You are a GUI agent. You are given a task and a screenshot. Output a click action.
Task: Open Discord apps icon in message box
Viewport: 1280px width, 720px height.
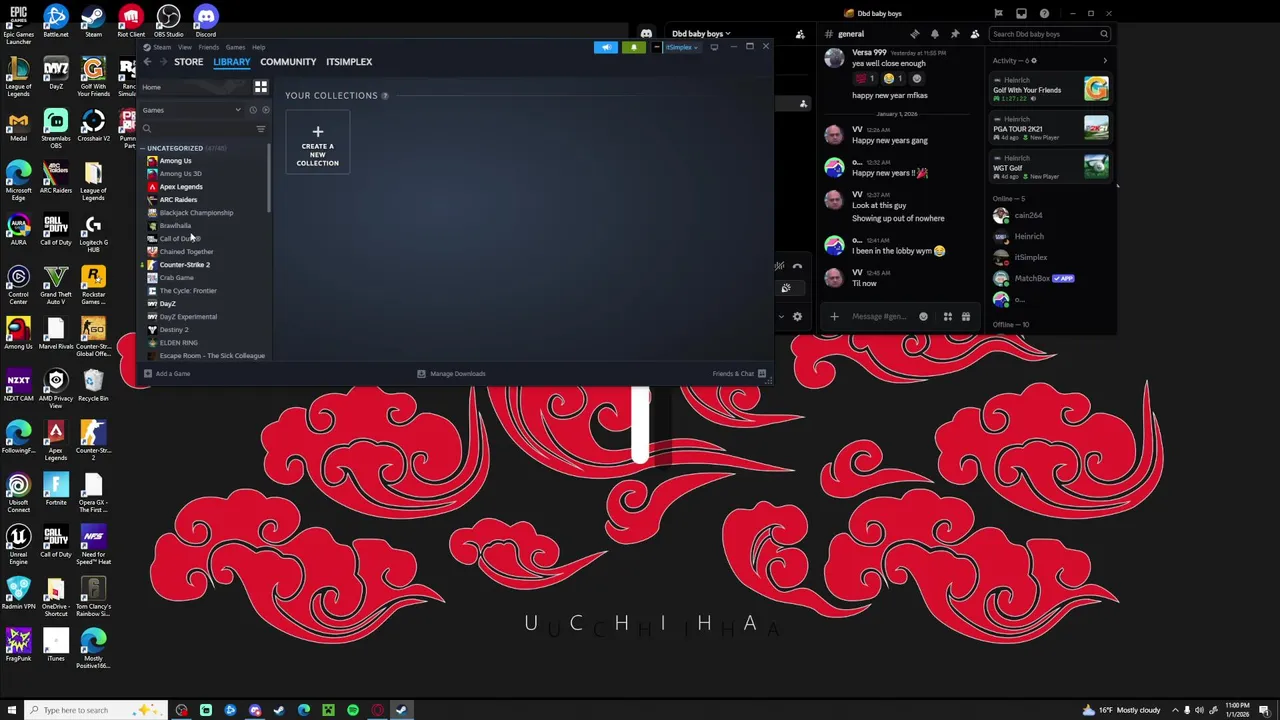[947, 317]
